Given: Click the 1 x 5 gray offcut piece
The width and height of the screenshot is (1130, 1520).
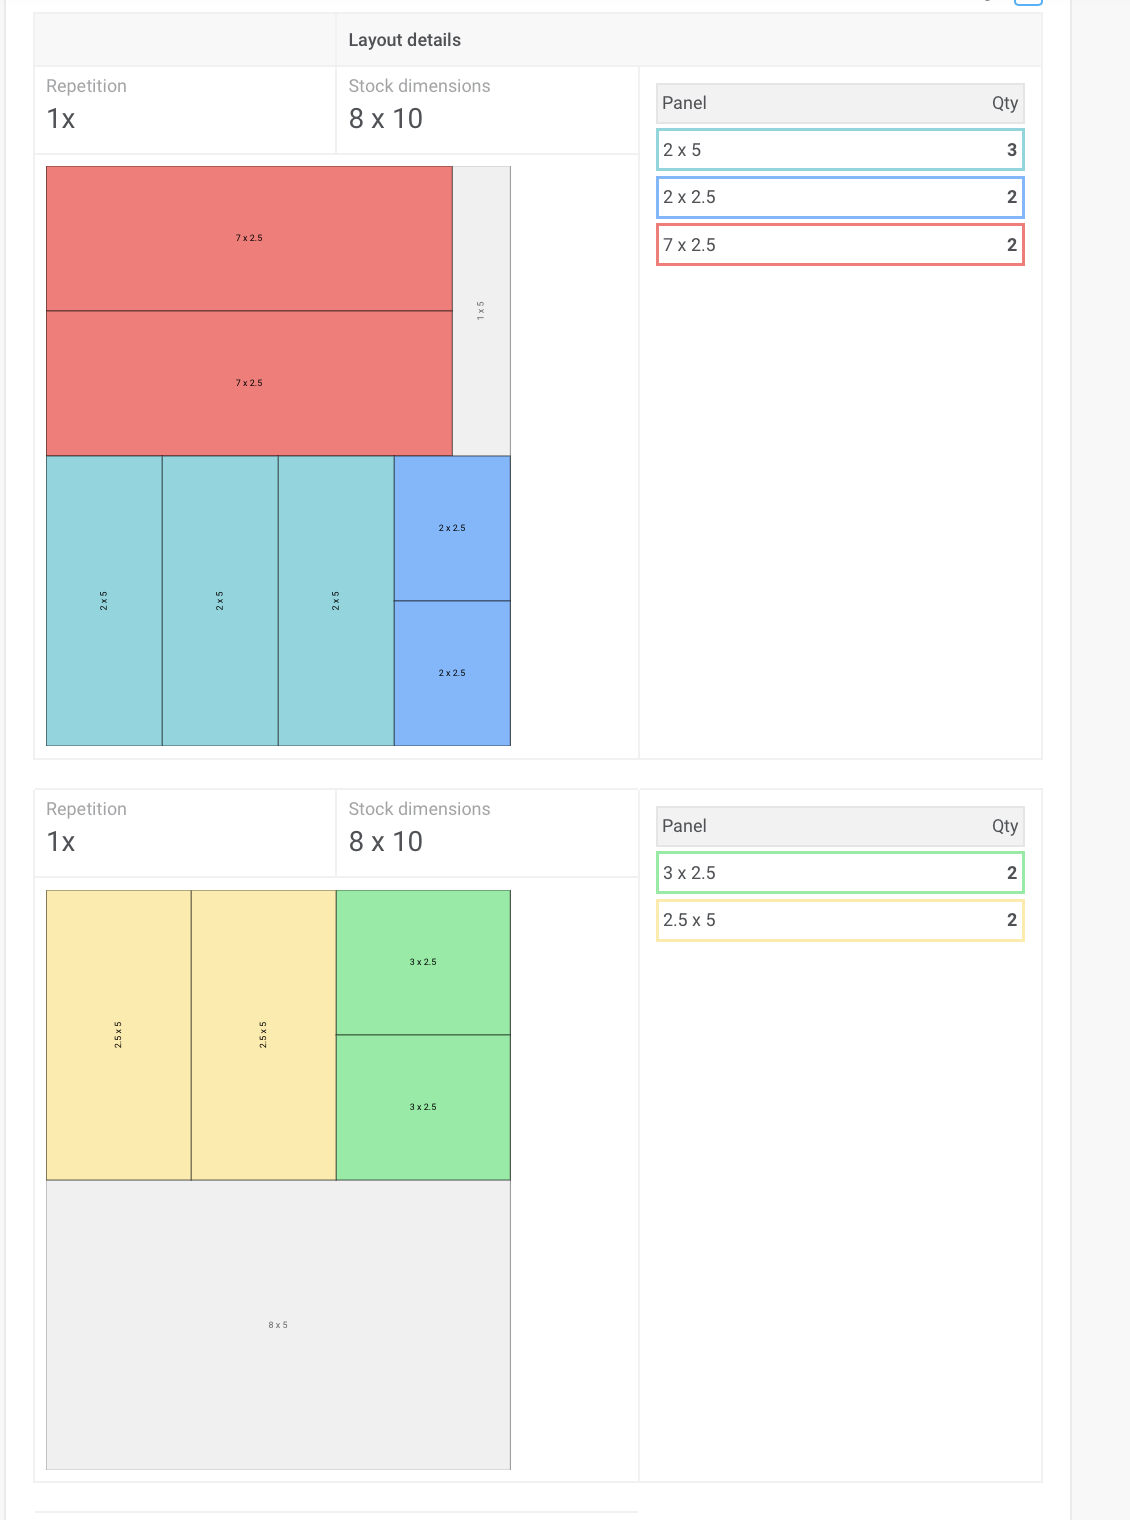Looking at the screenshot, I should [x=481, y=310].
